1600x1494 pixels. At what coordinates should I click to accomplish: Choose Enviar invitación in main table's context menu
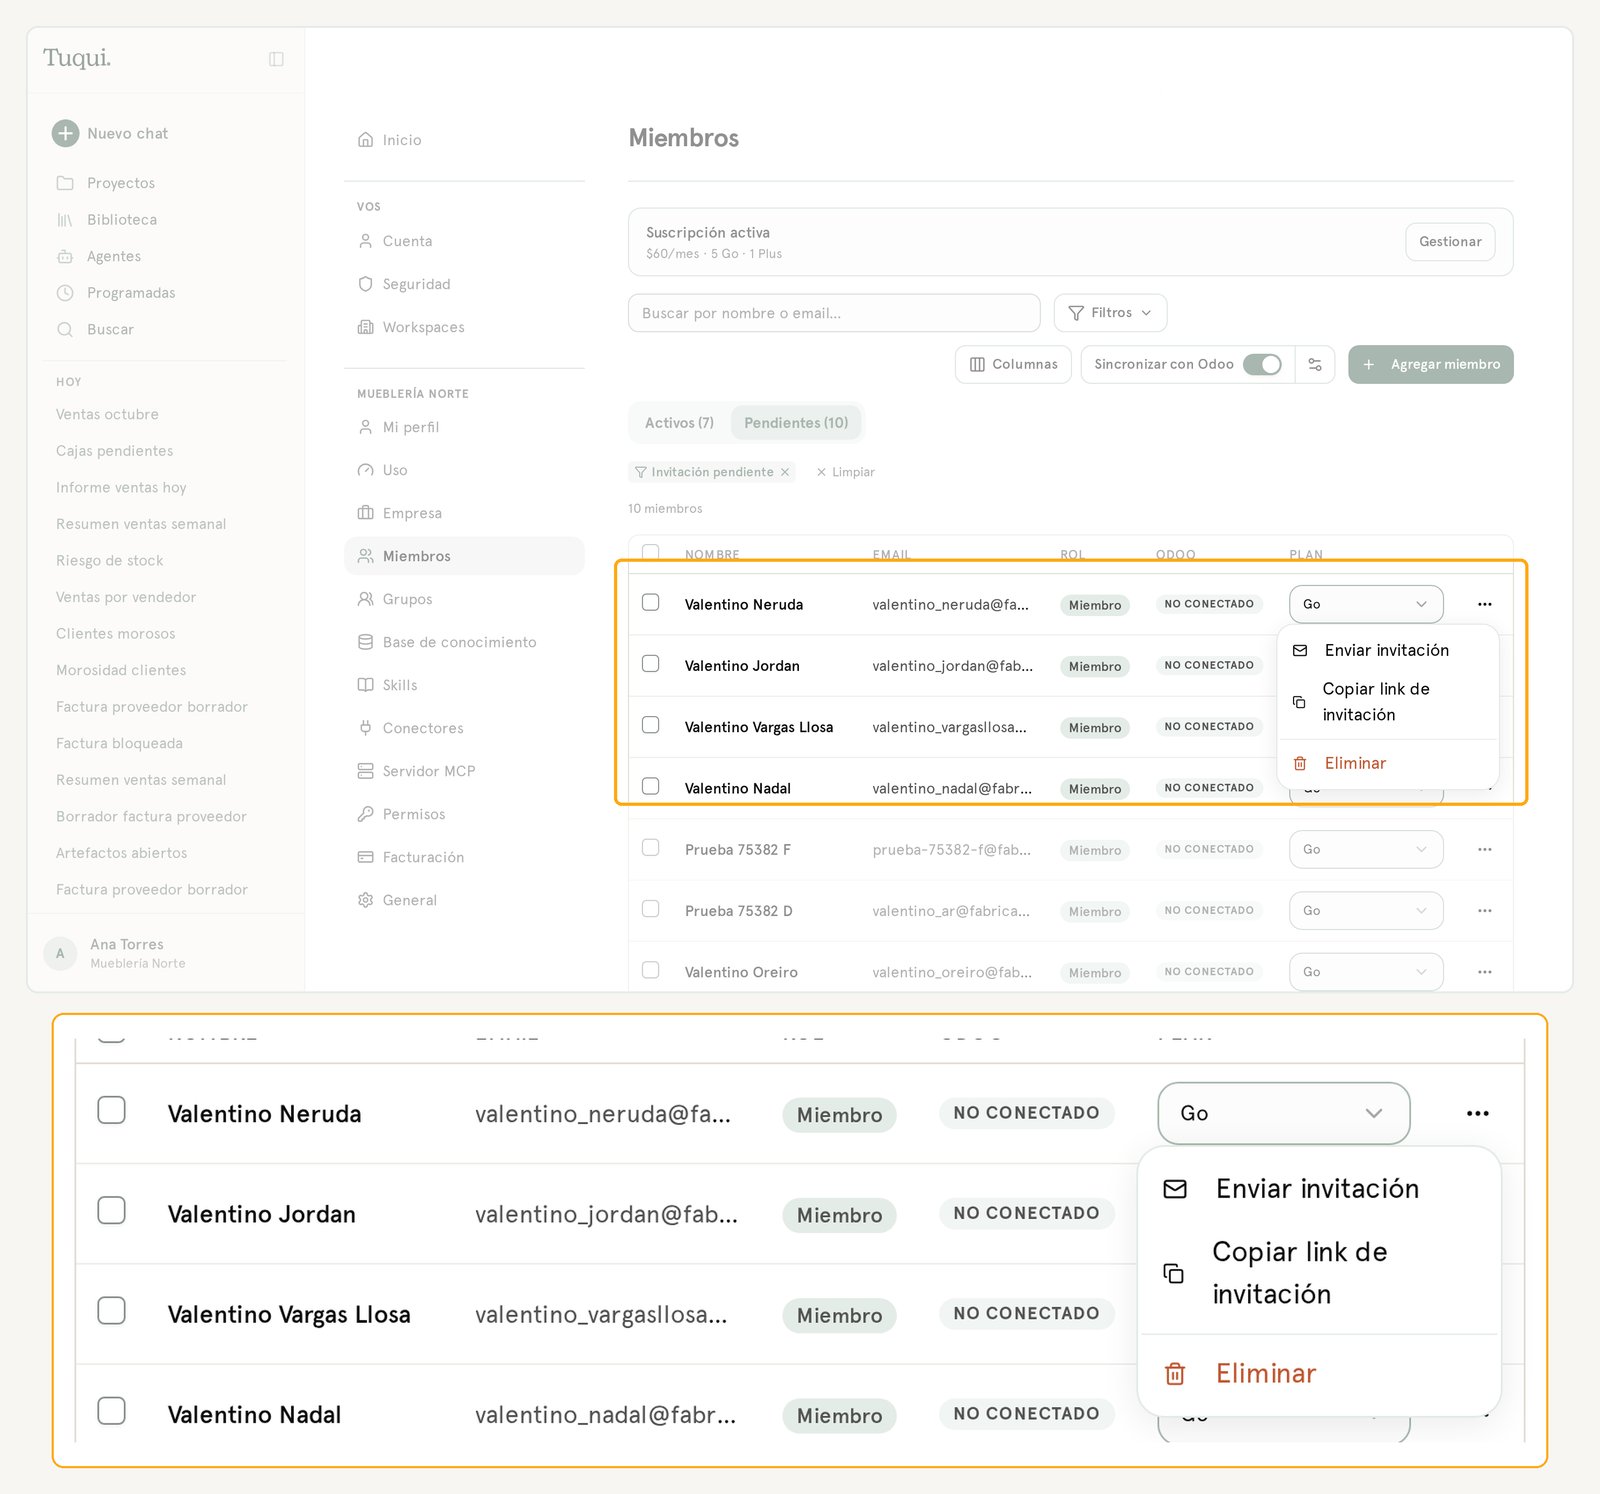[x=1387, y=651]
